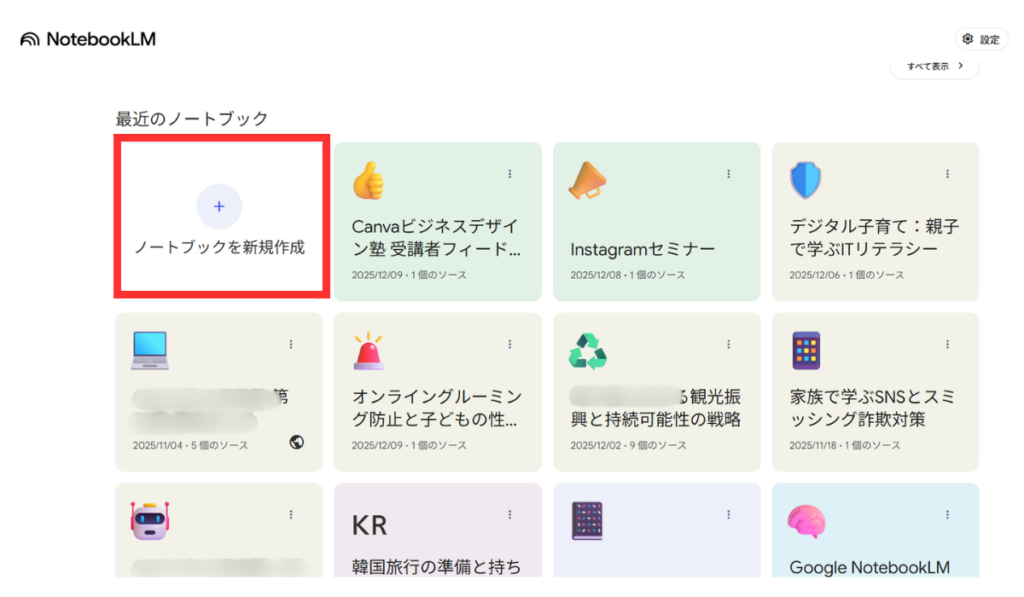1024x597 pixels.
Task: Open the purple notebook emoji card
Action: (x=587, y=521)
